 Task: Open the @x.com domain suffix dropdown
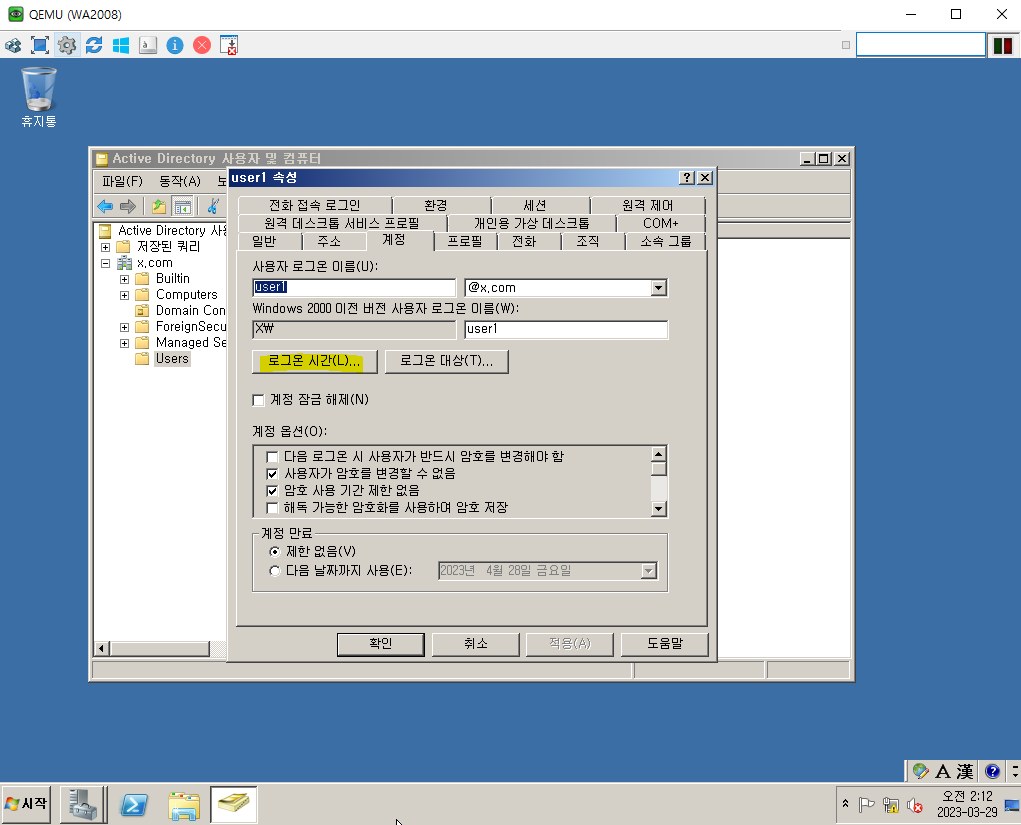coord(658,288)
